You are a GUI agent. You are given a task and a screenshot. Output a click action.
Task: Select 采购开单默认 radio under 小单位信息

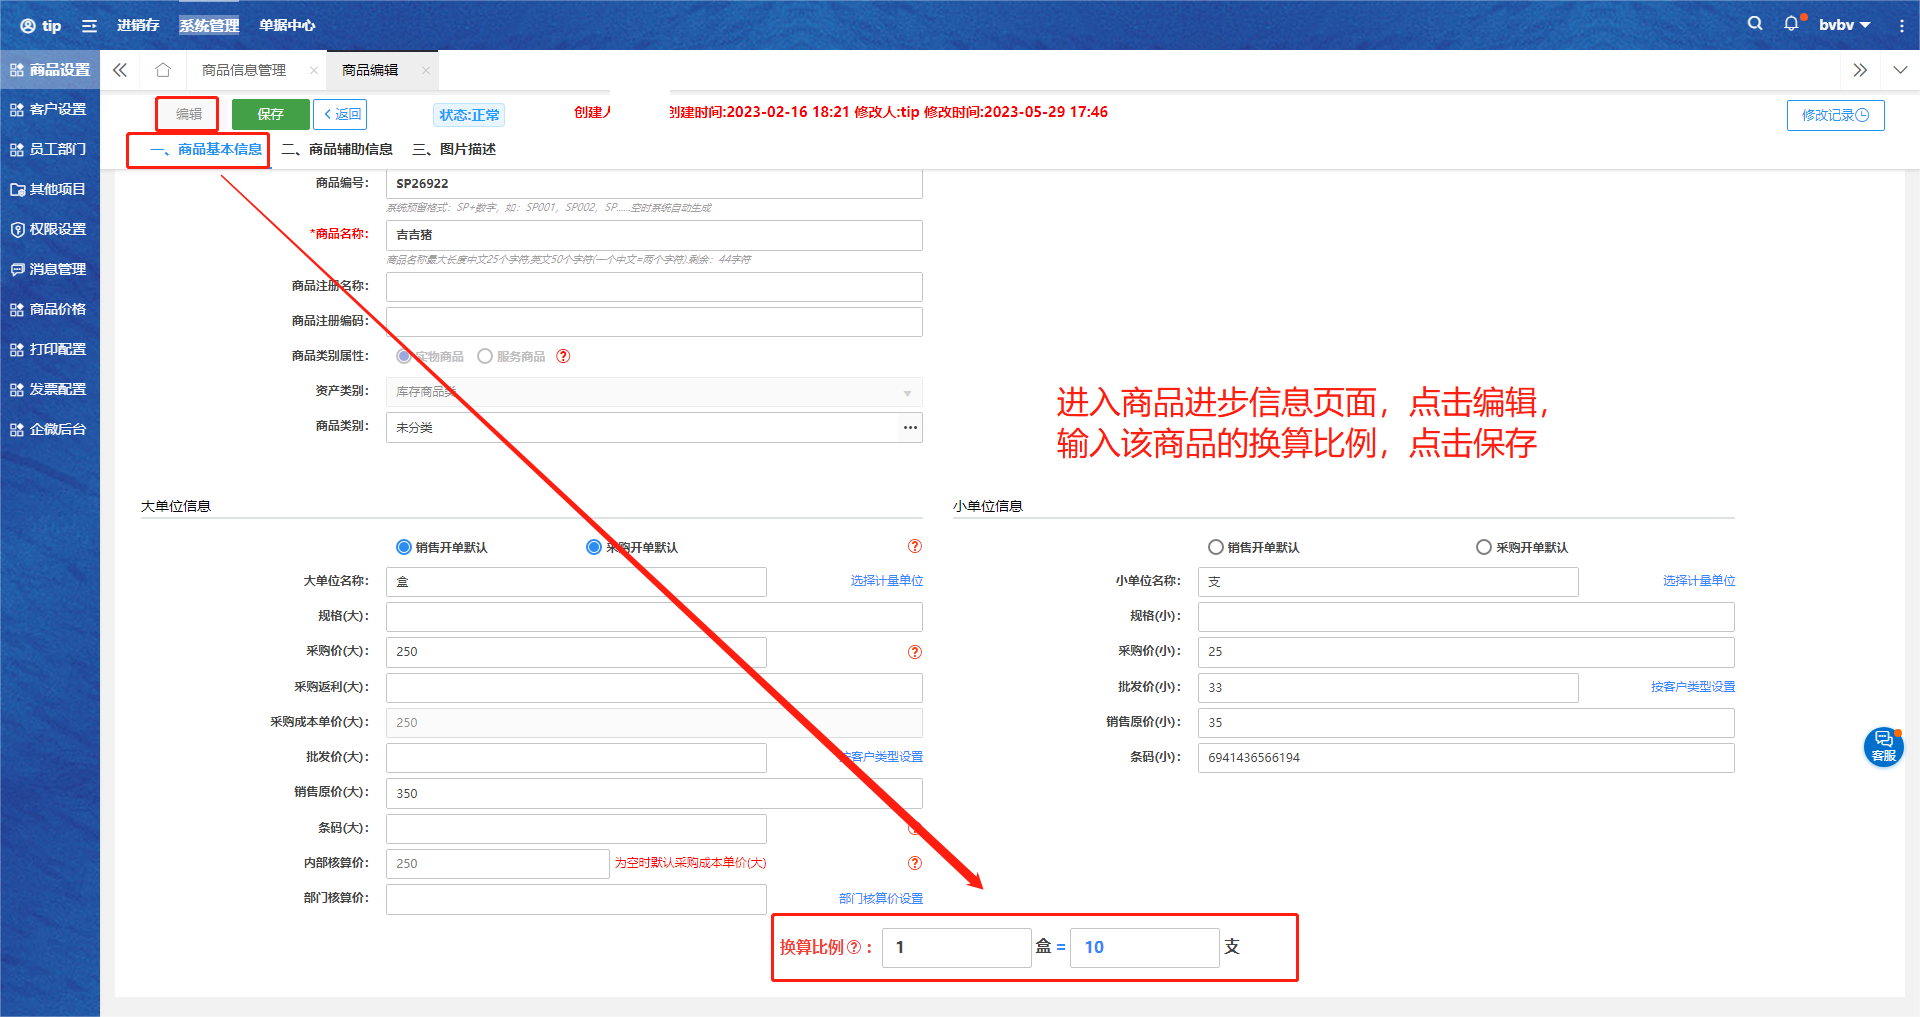[x=1484, y=547]
